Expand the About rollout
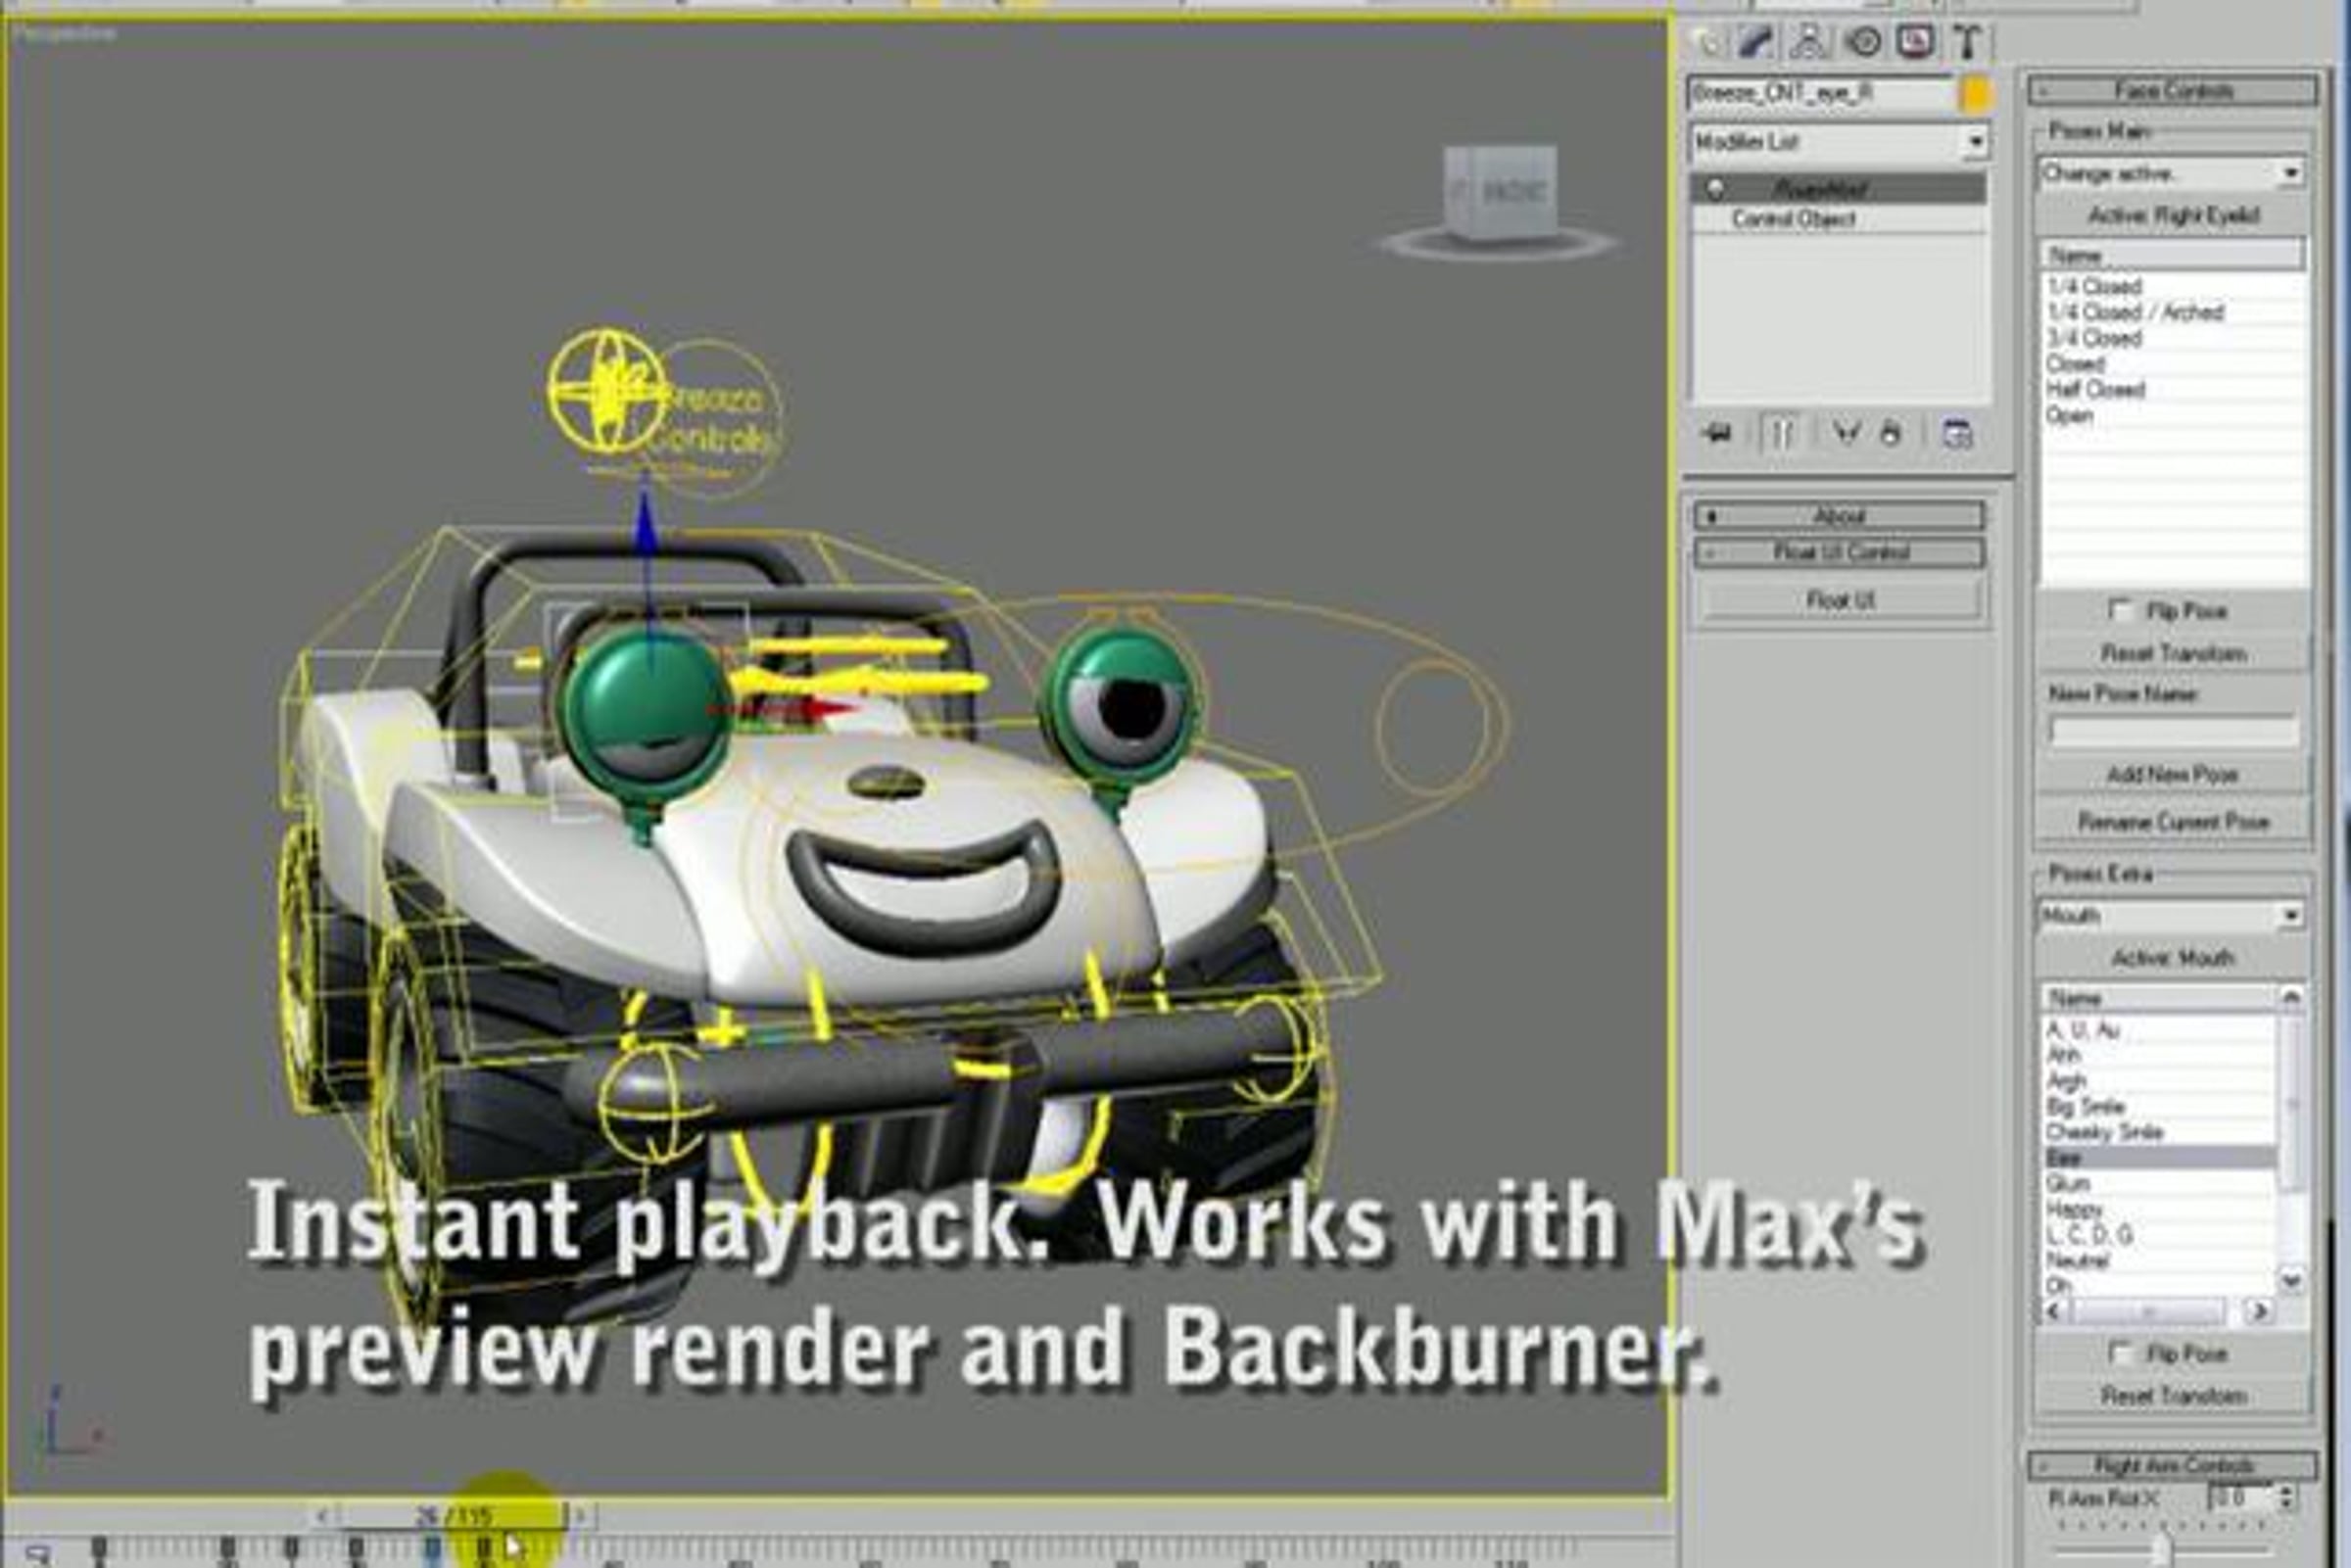Viewport: 2351px width, 1568px height. point(1838,516)
